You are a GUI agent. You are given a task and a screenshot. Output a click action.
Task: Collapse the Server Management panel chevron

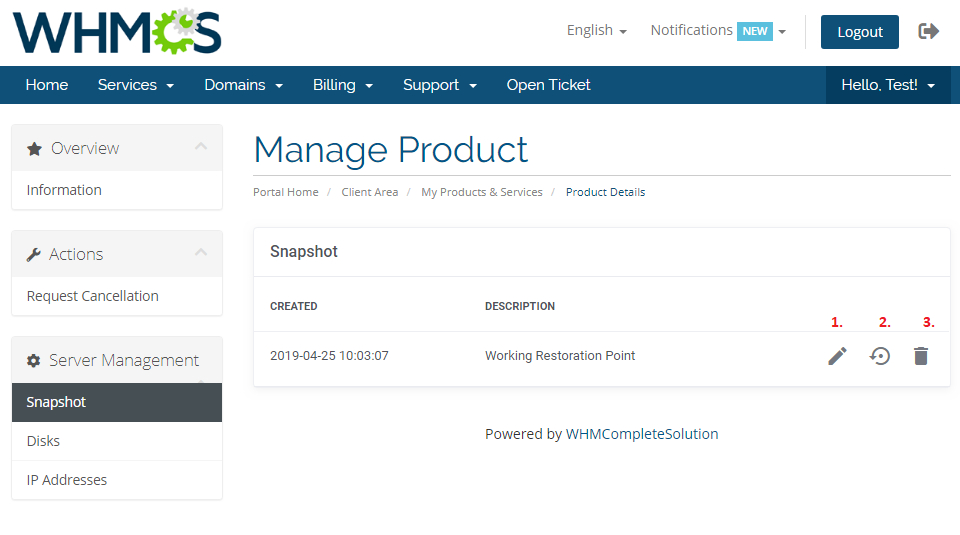[x=201, y=380]
